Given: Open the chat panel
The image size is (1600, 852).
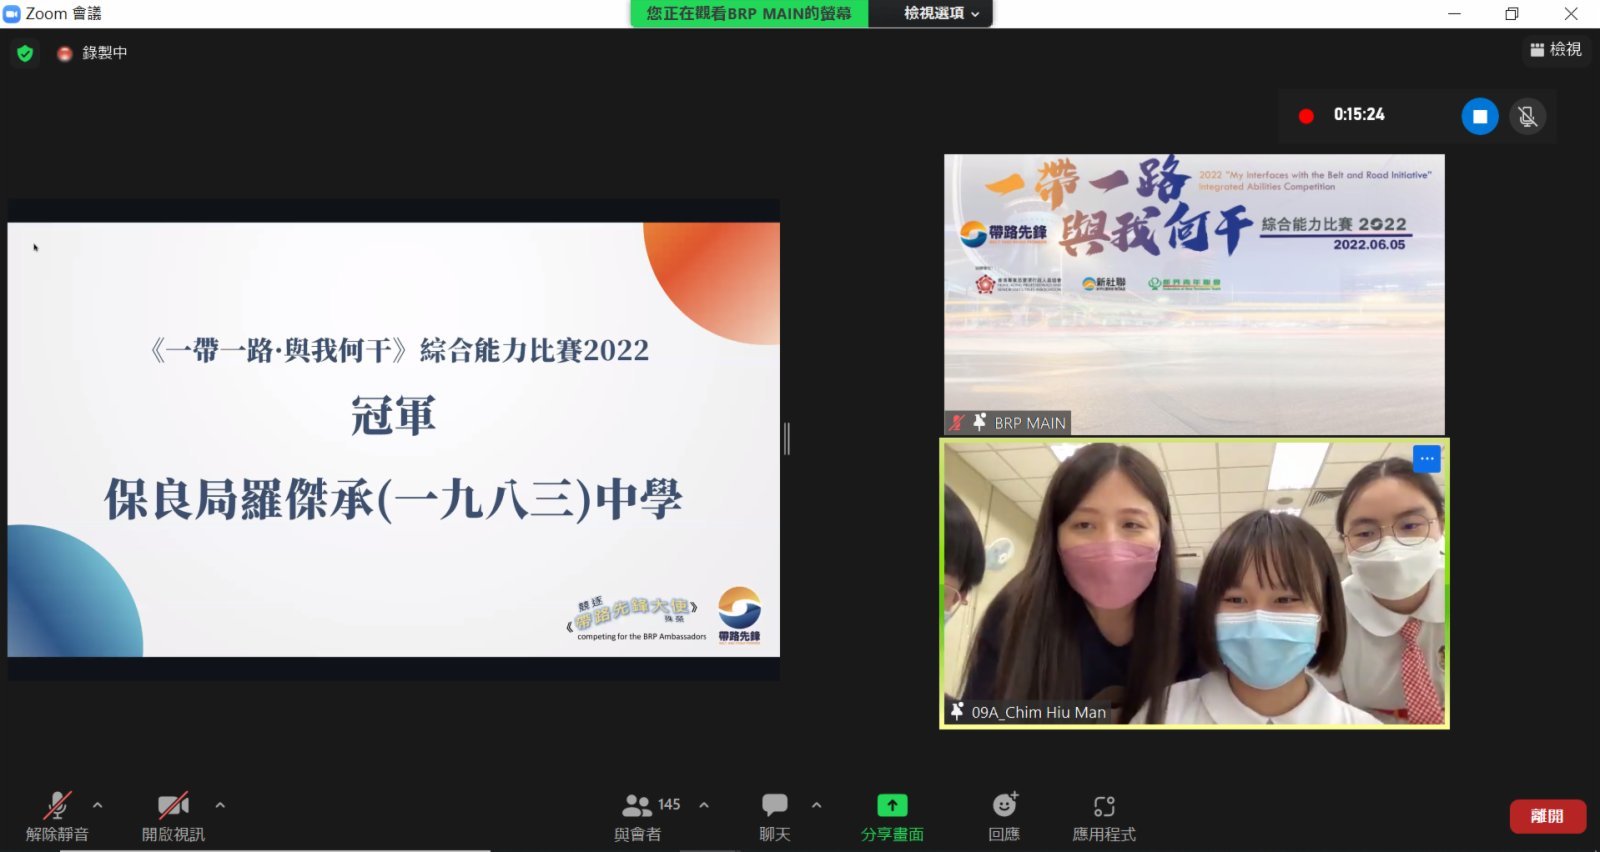Looking at the screenshot, I should point(774,815).
